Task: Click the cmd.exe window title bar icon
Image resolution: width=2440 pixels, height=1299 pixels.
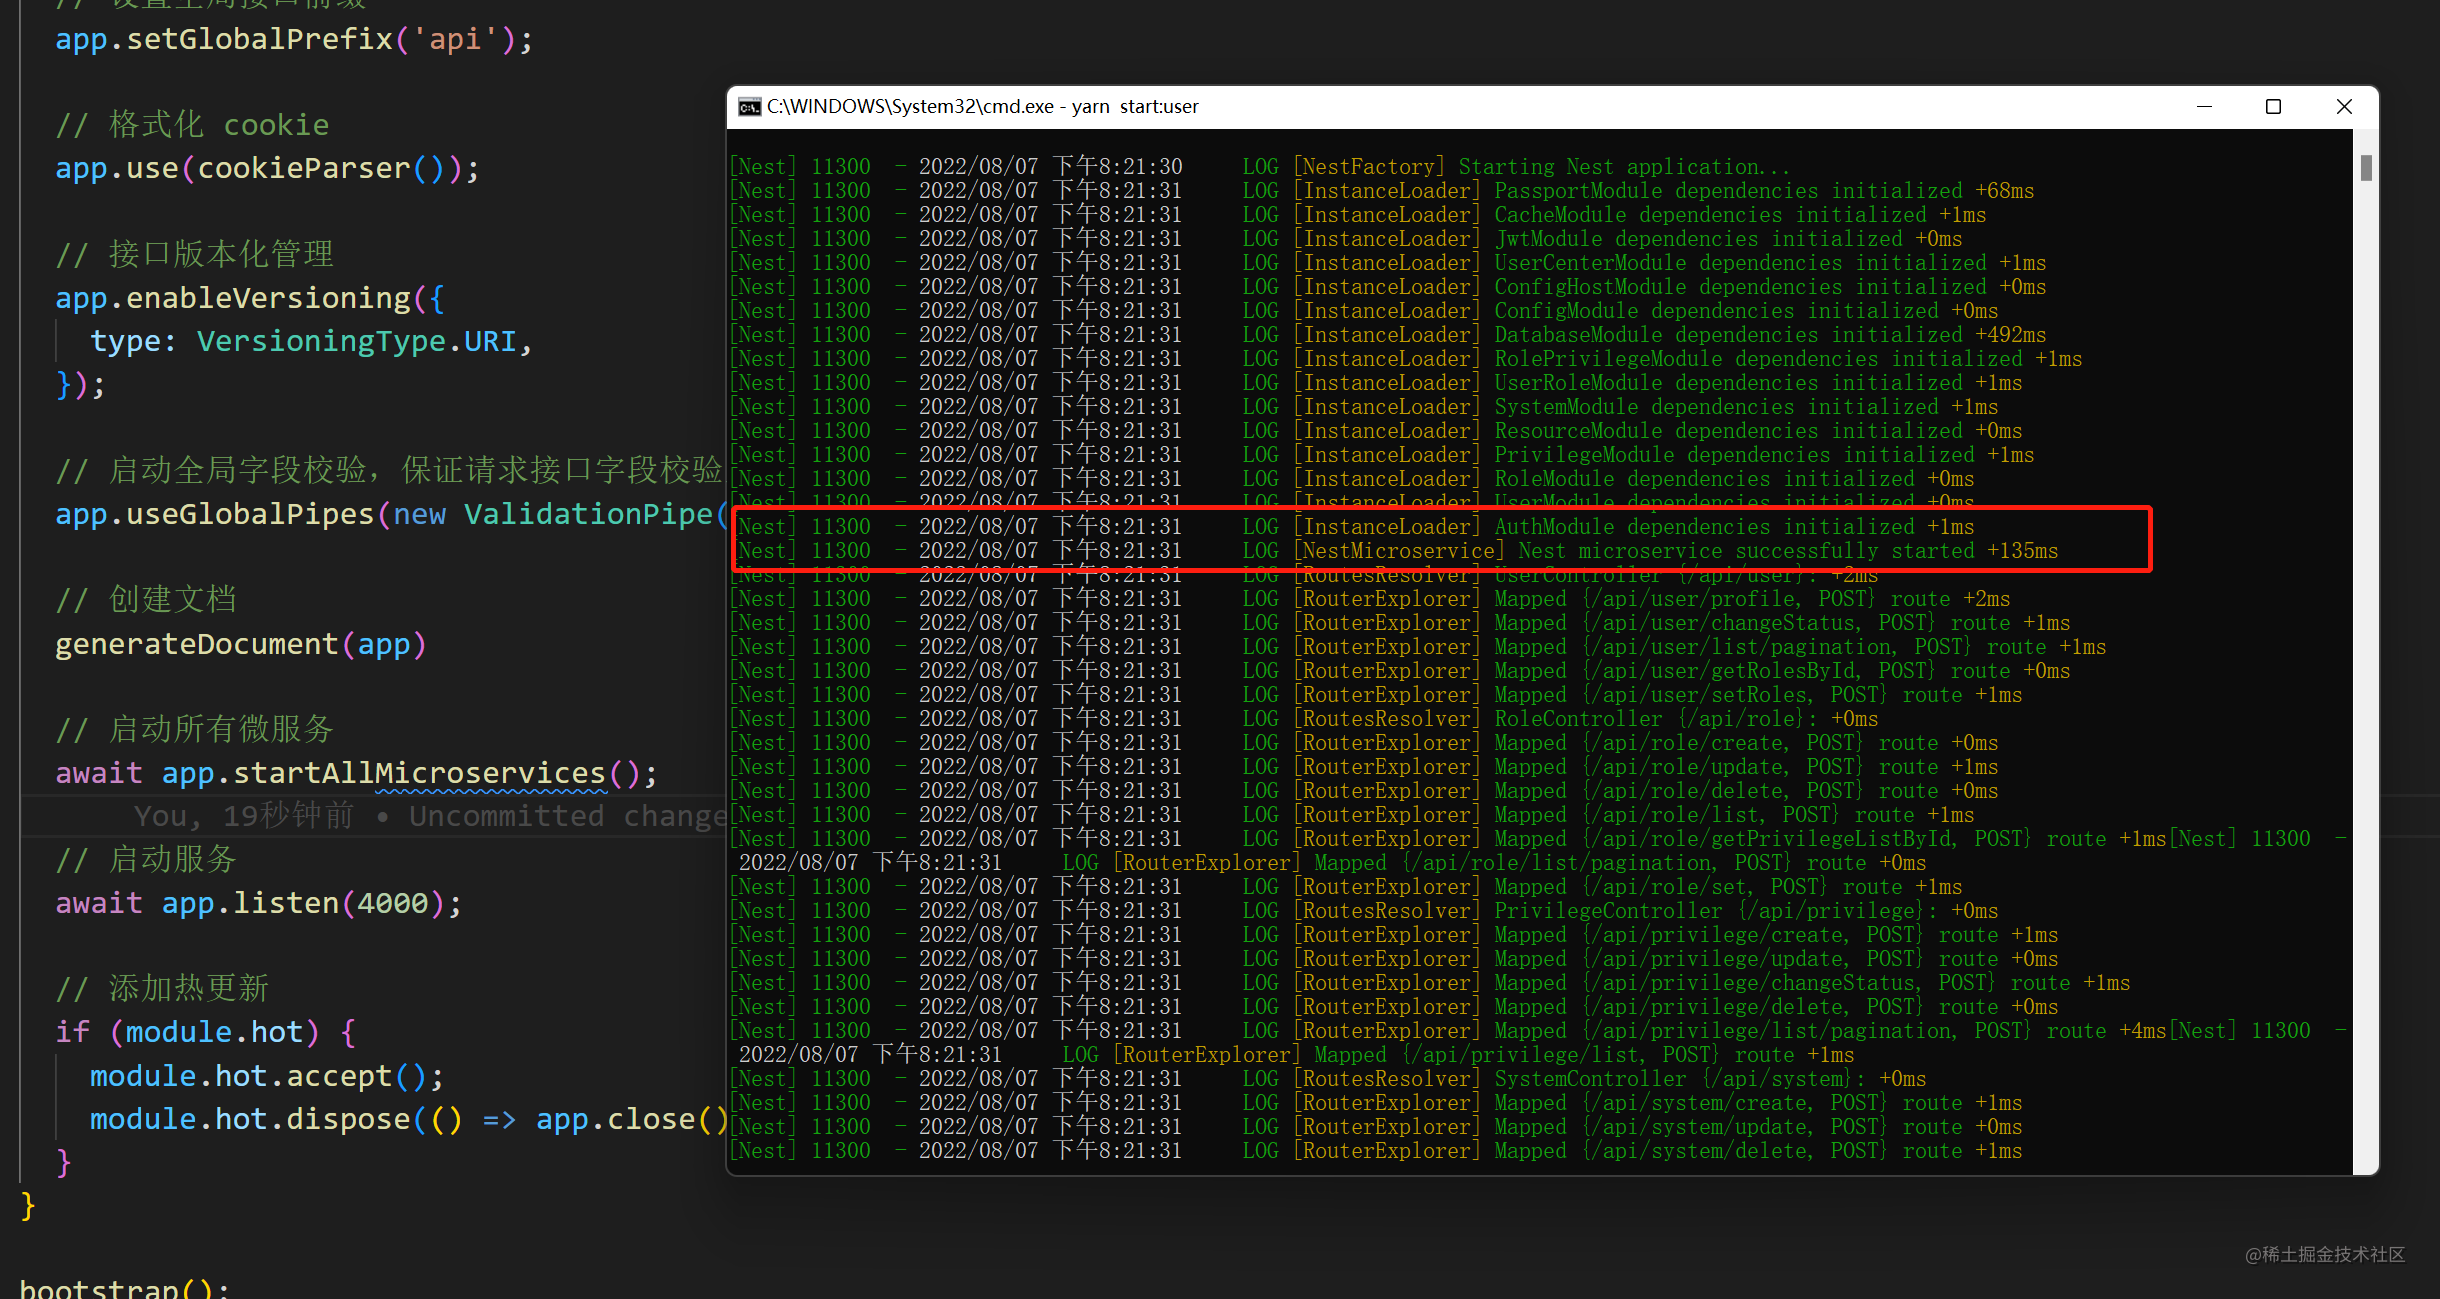Action: pyautogui.click(x=749, y=107)
